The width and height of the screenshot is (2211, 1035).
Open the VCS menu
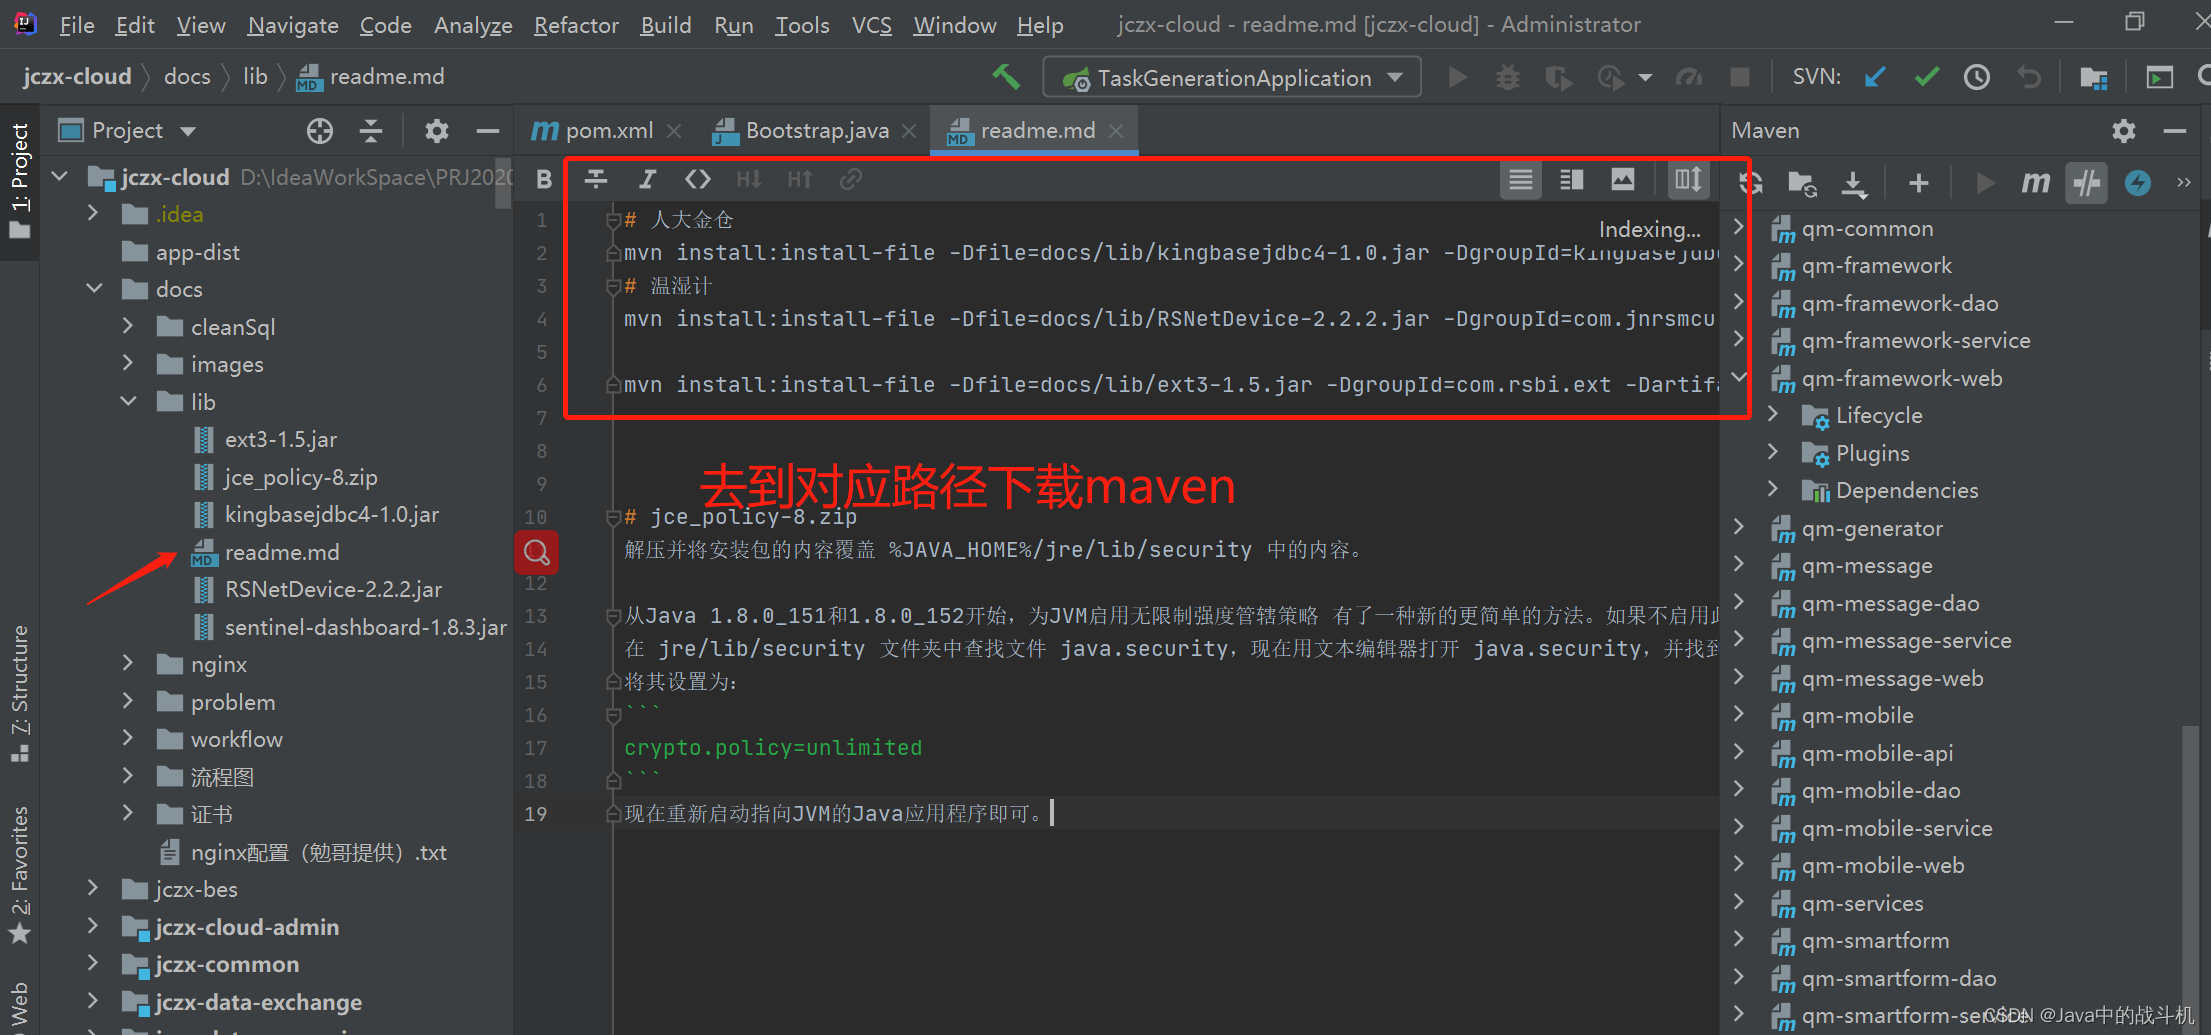871,25
